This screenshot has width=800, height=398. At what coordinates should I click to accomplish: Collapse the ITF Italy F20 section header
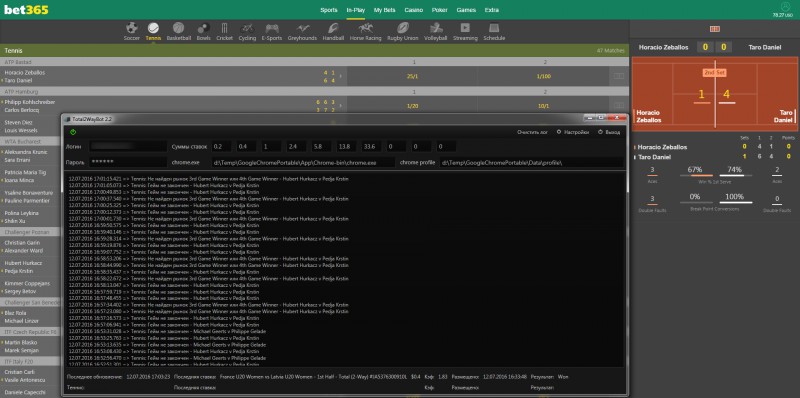tap(31, 361)
